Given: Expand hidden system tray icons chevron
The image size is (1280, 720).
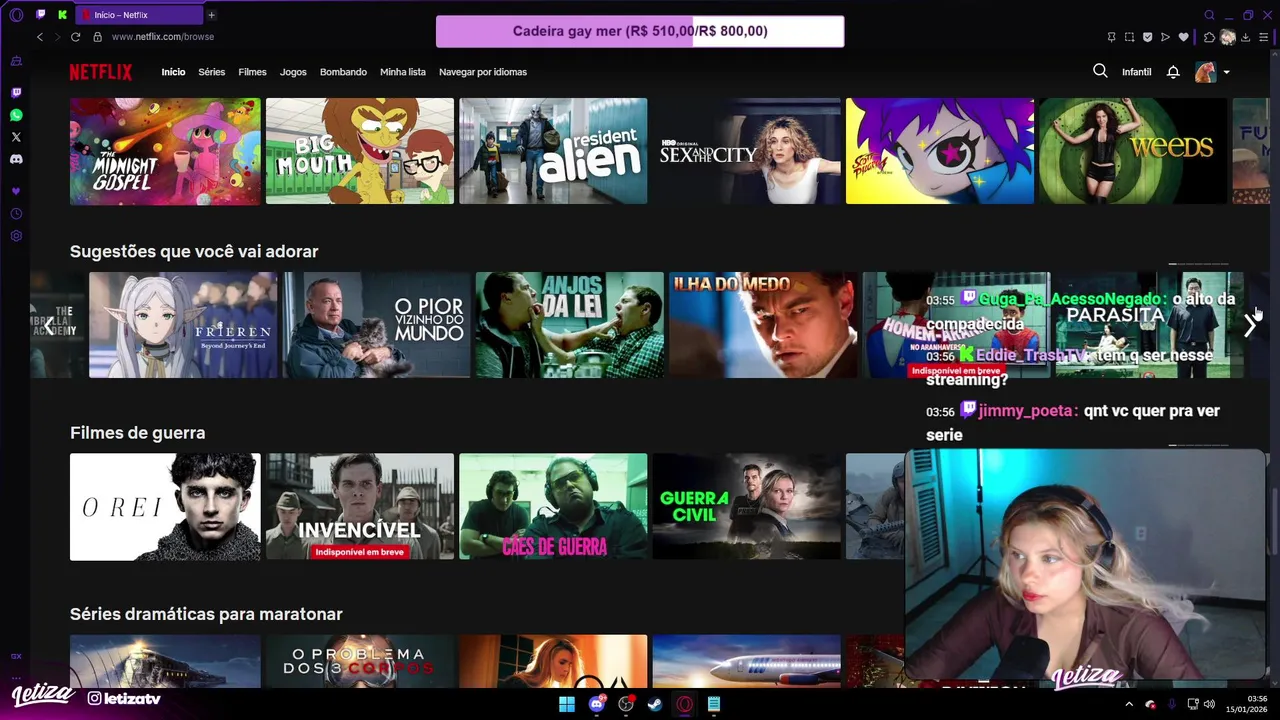Looking at the screenshot, I should pyautogui.click(x=1129, y=704).
